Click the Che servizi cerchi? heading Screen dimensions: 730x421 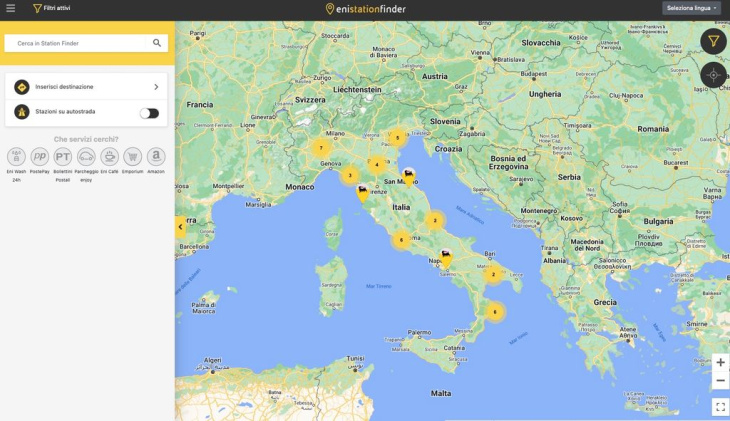click(86, 139)
